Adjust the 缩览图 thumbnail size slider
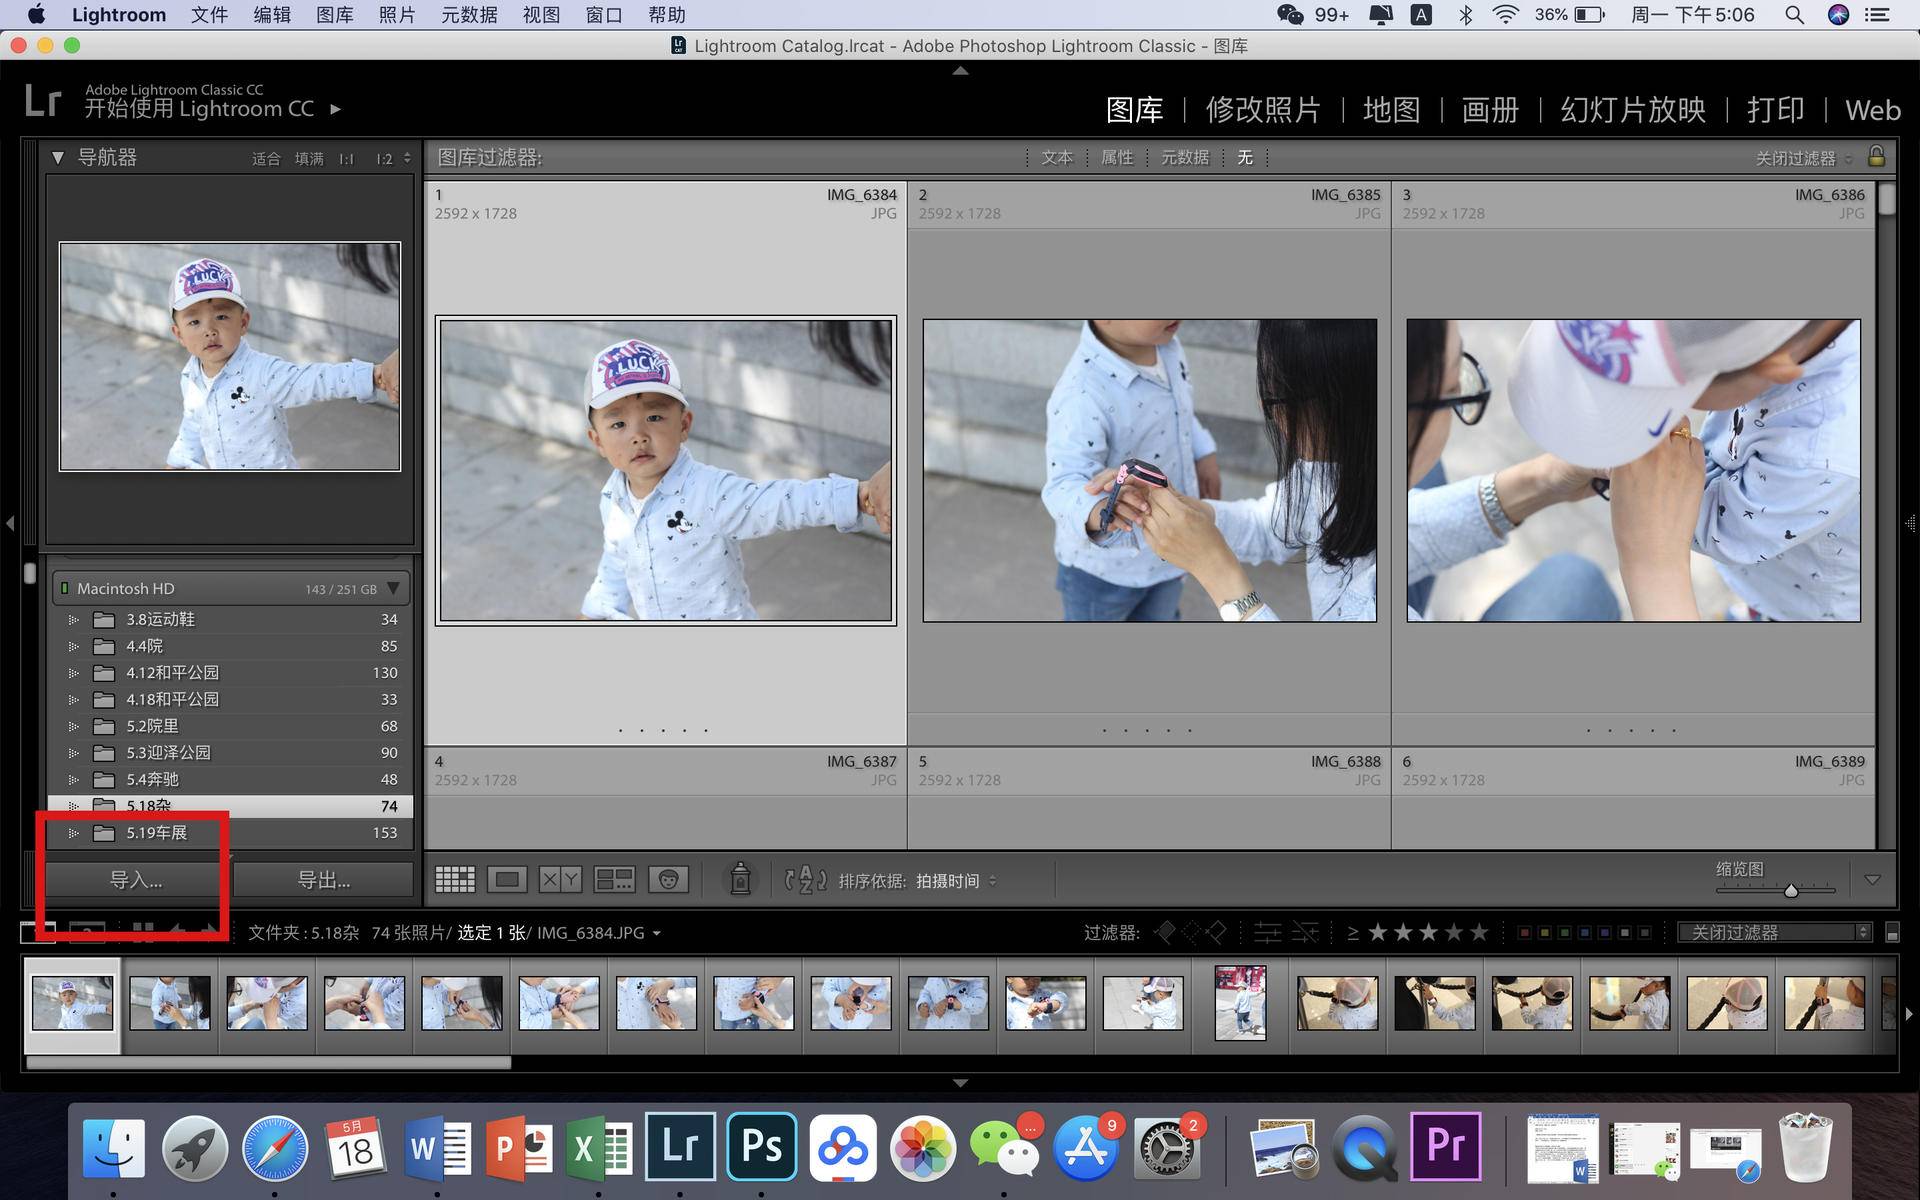 [x=1790, y=890]
